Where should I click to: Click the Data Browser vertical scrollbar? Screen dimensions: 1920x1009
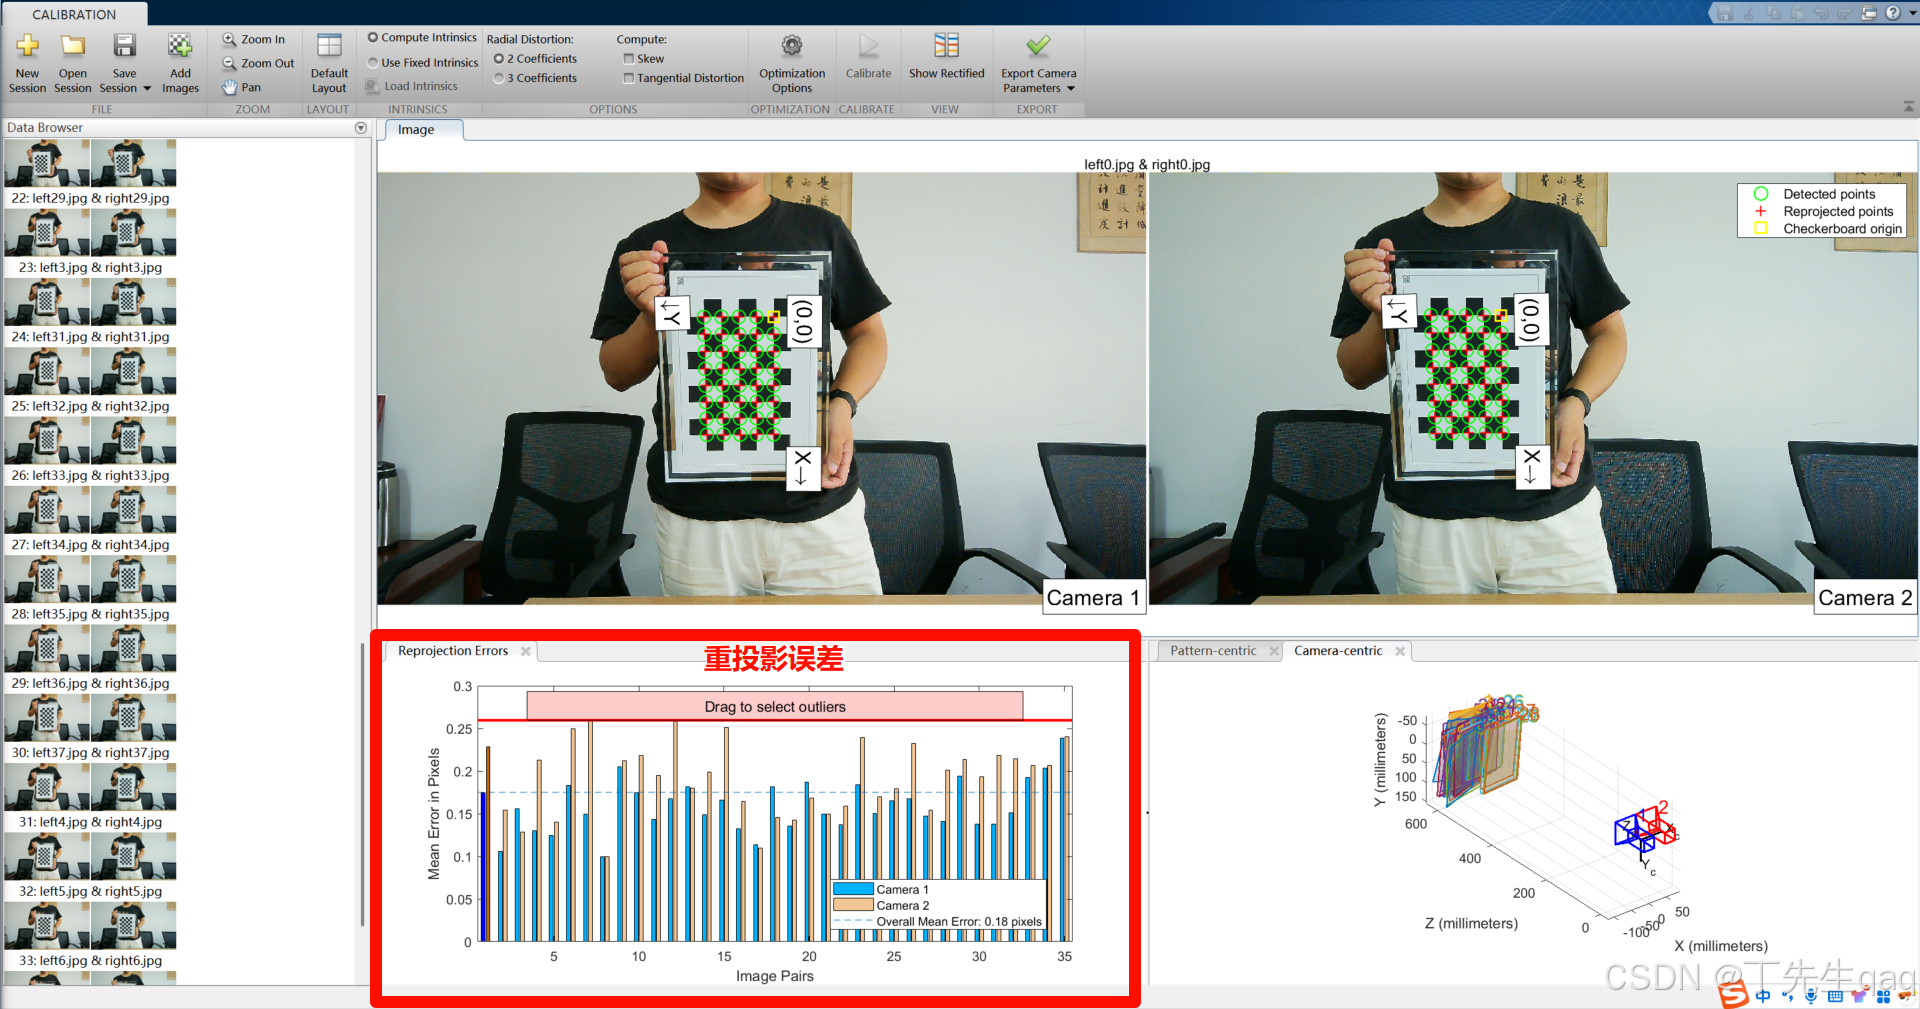coord(363,785)
